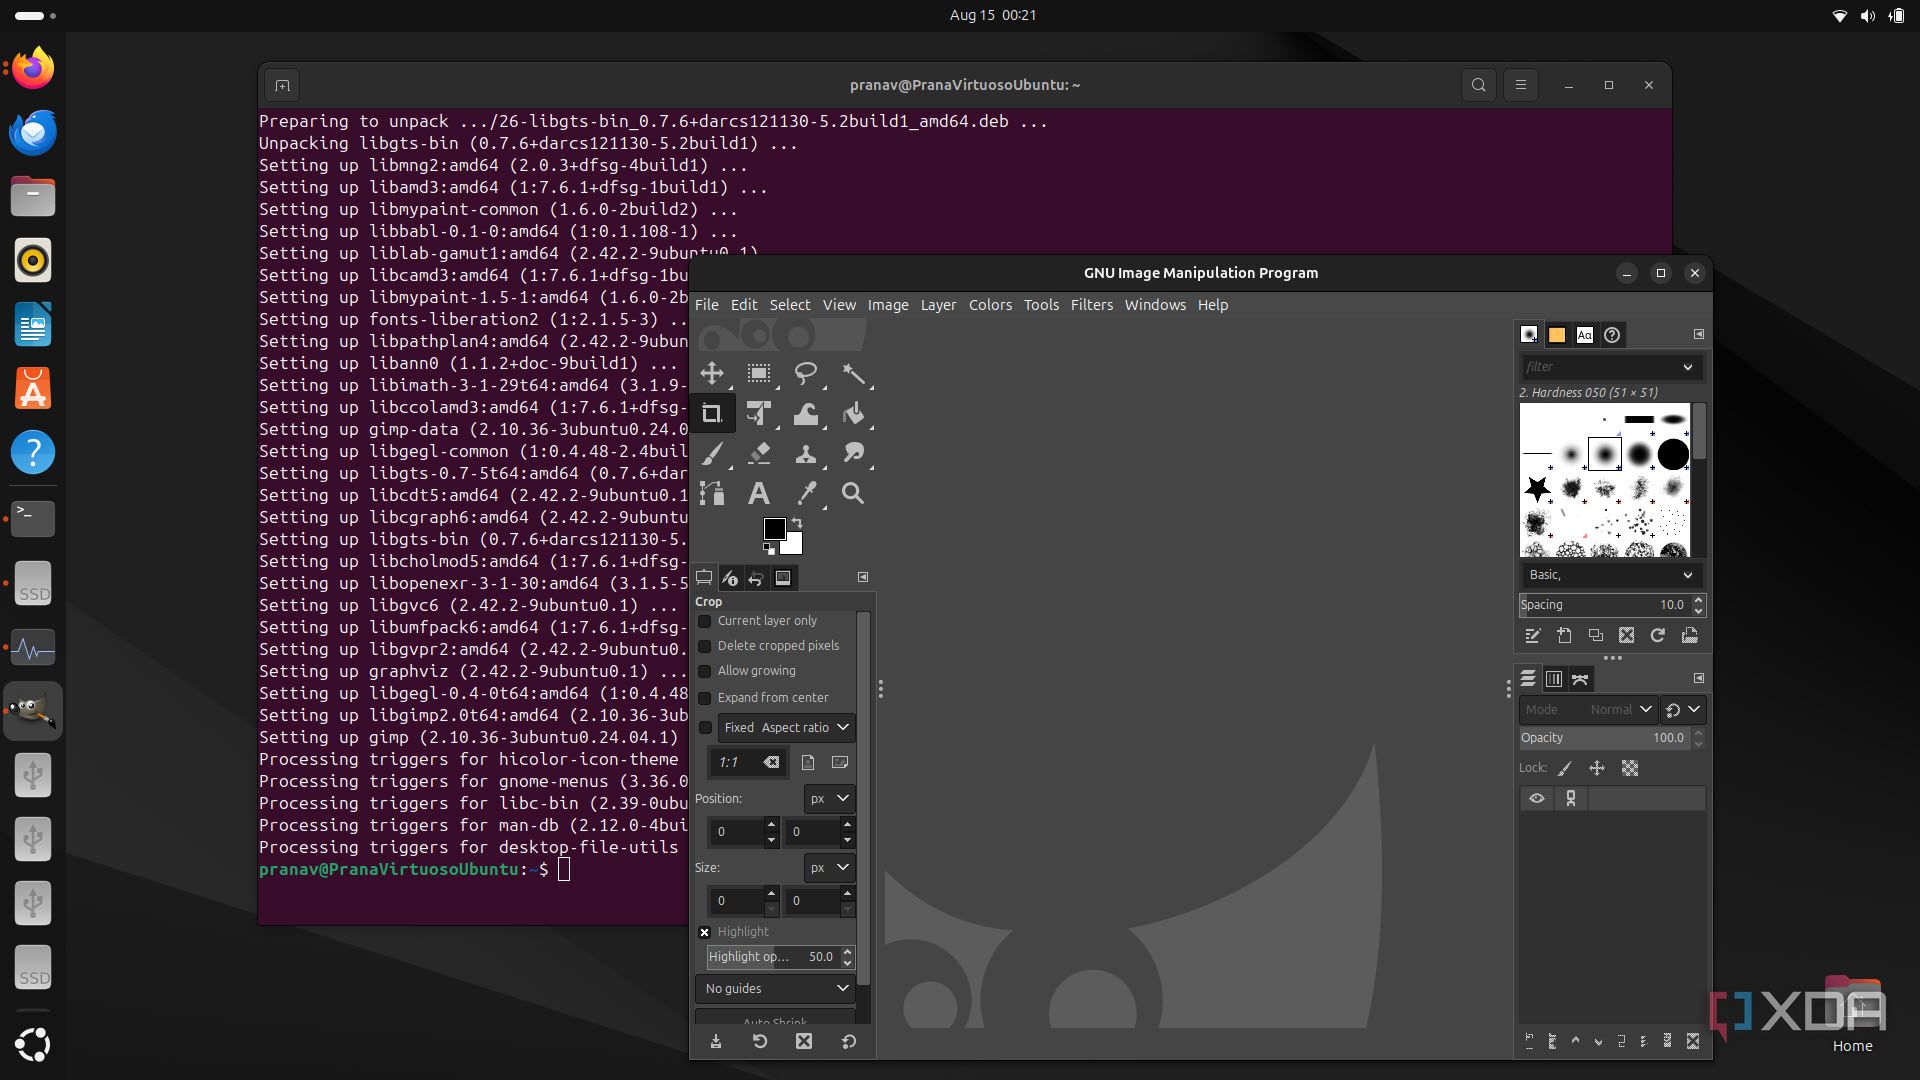Open the Windows menu
Screen dimensions: 1920x1080
click(1155, 305)
